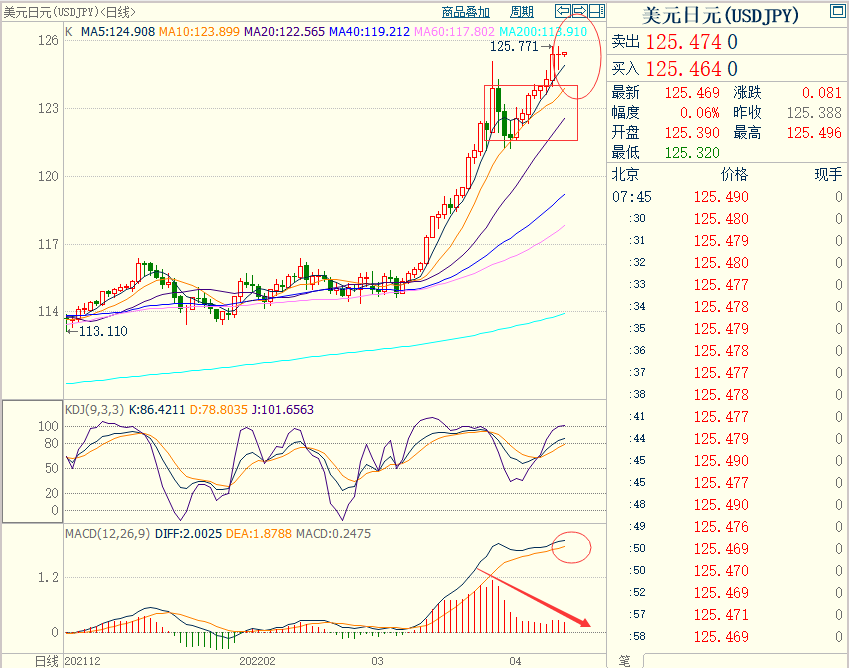Select the :41 tick row

(x=727, y=417)
